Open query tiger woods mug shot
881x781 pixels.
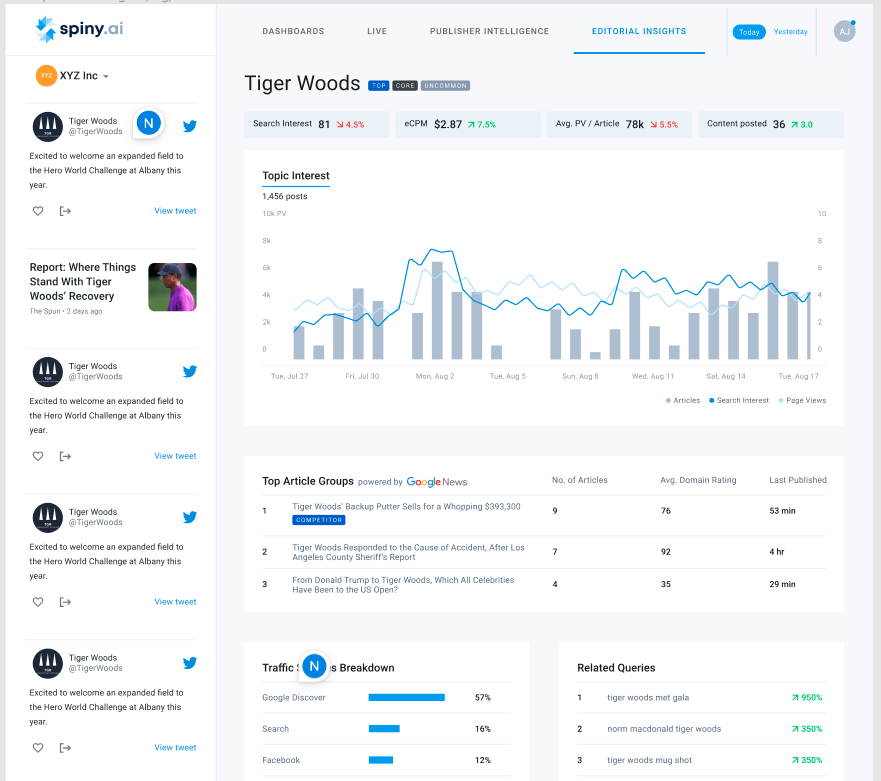tap(650, 761)
